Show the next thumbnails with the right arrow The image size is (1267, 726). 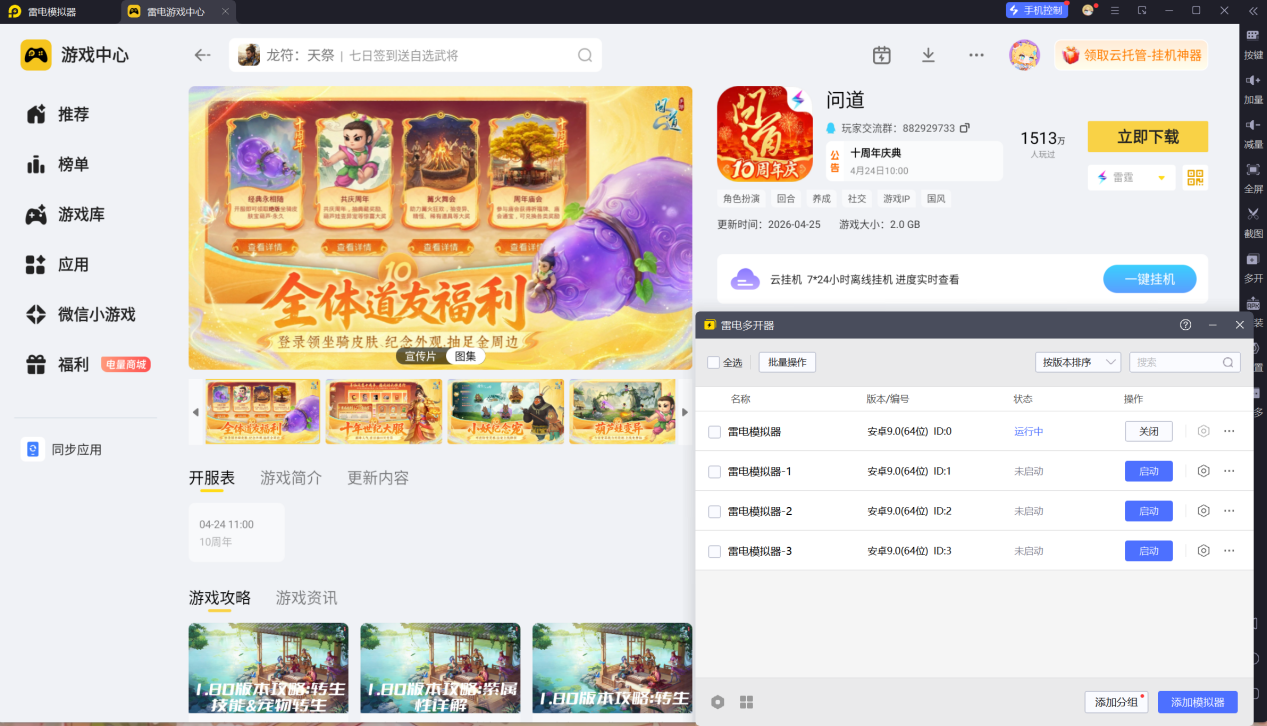(x=685, y=412)
